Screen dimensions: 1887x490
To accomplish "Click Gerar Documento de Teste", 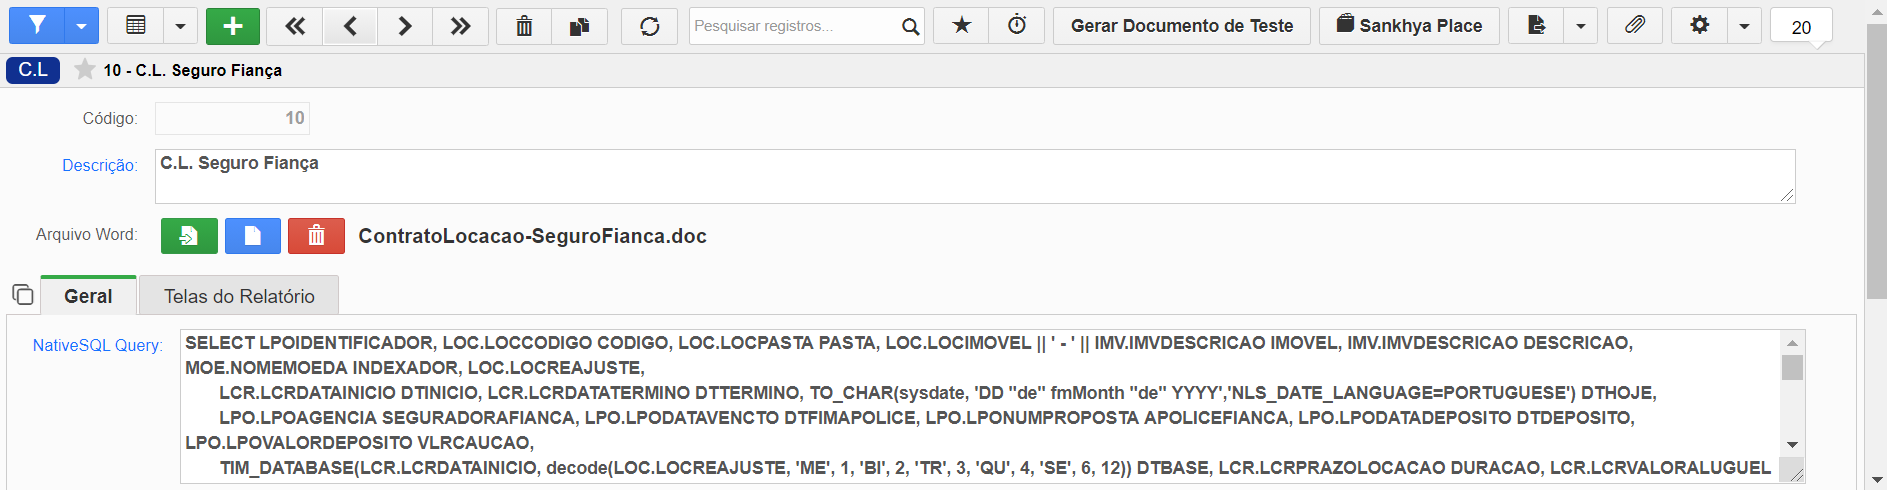I will [x=1182, y=26].
